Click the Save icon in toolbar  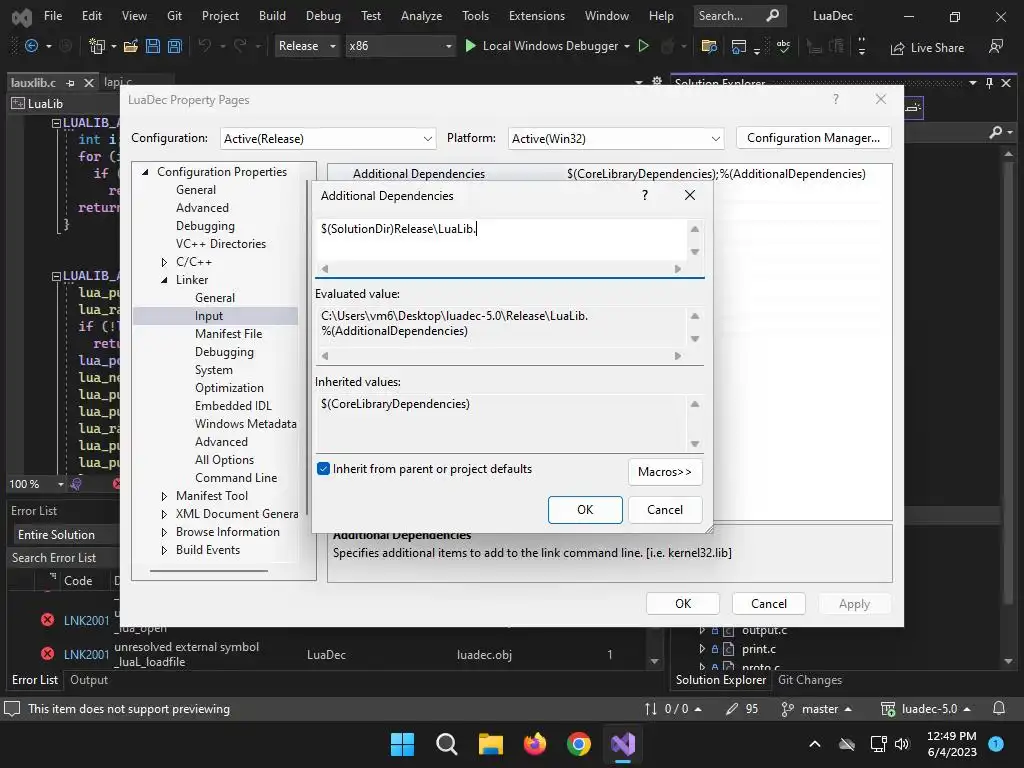point(153,46)
